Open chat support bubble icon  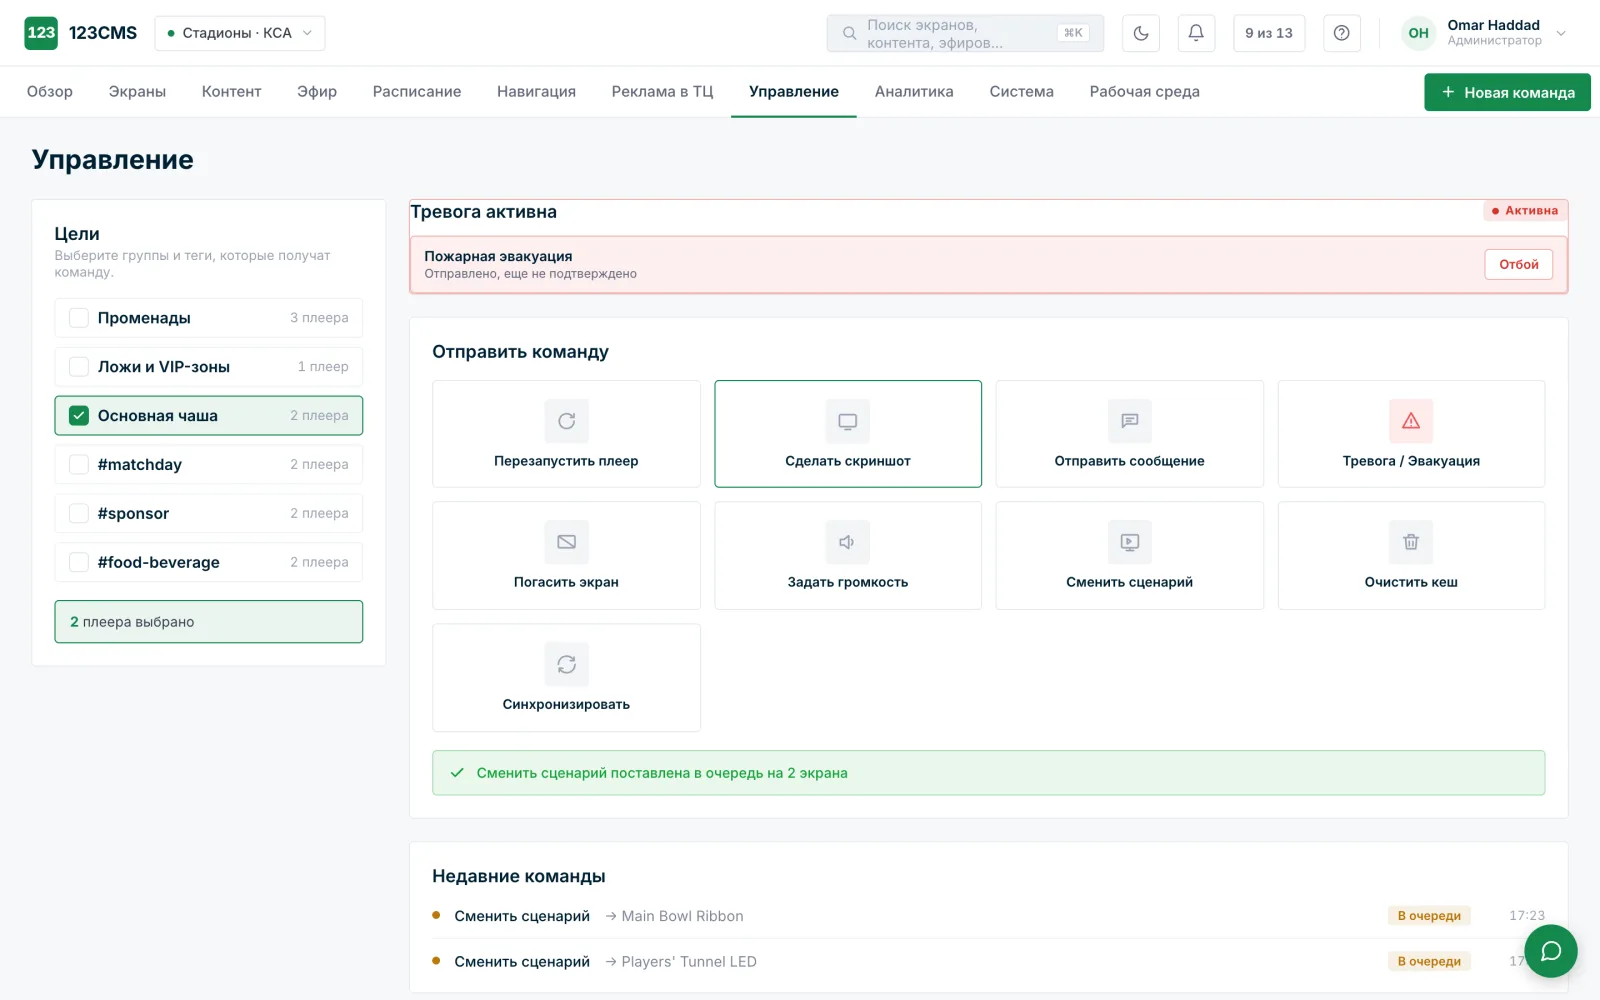tap(1551, 951)
